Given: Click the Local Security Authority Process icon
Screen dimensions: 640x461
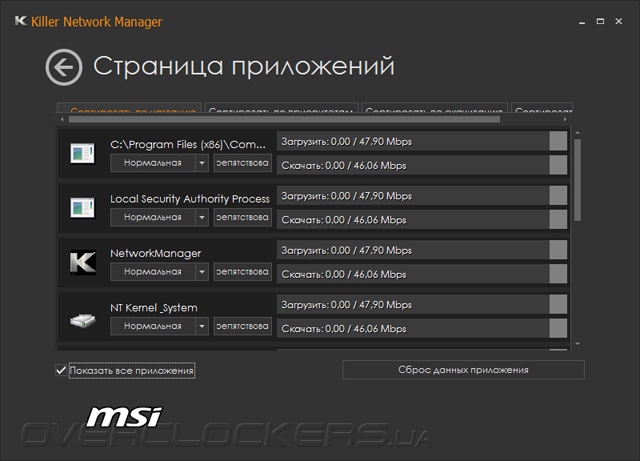Looking at the screenshot, I should click(82, 208).
